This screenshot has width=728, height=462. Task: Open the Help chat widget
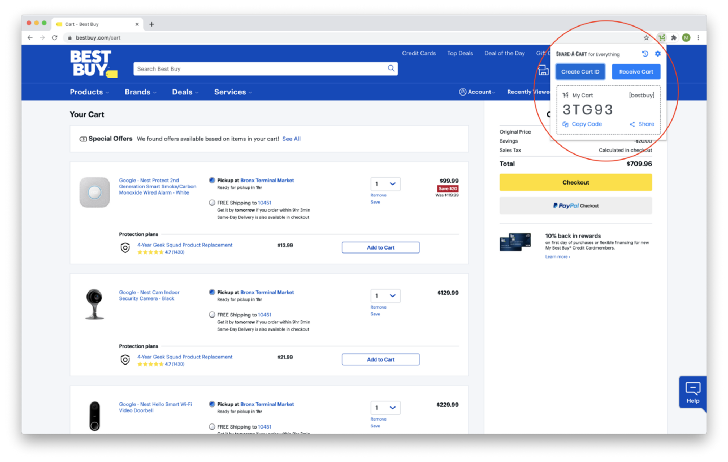click(x=693, y=392)
